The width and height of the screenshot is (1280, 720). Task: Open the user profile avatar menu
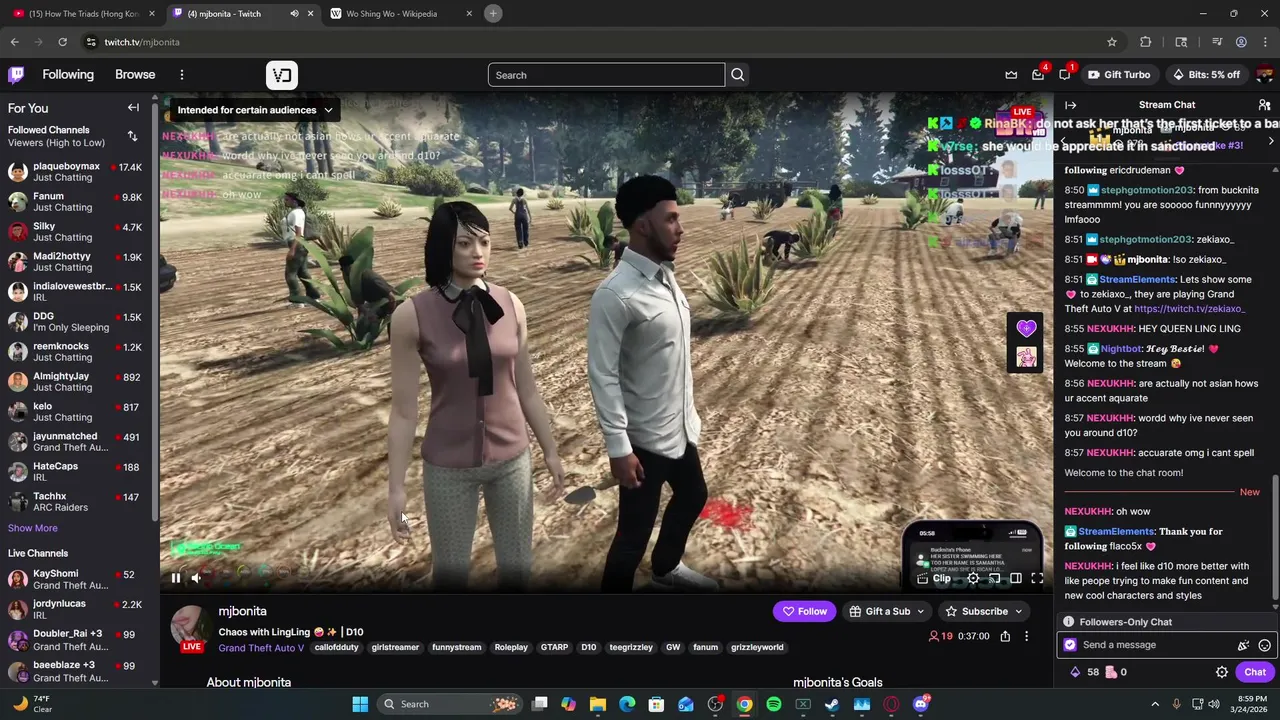coord(1264,74)
